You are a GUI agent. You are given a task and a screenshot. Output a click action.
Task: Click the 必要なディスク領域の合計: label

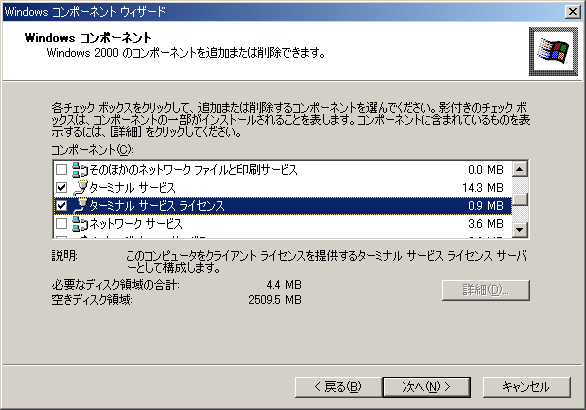pos(115,285)
